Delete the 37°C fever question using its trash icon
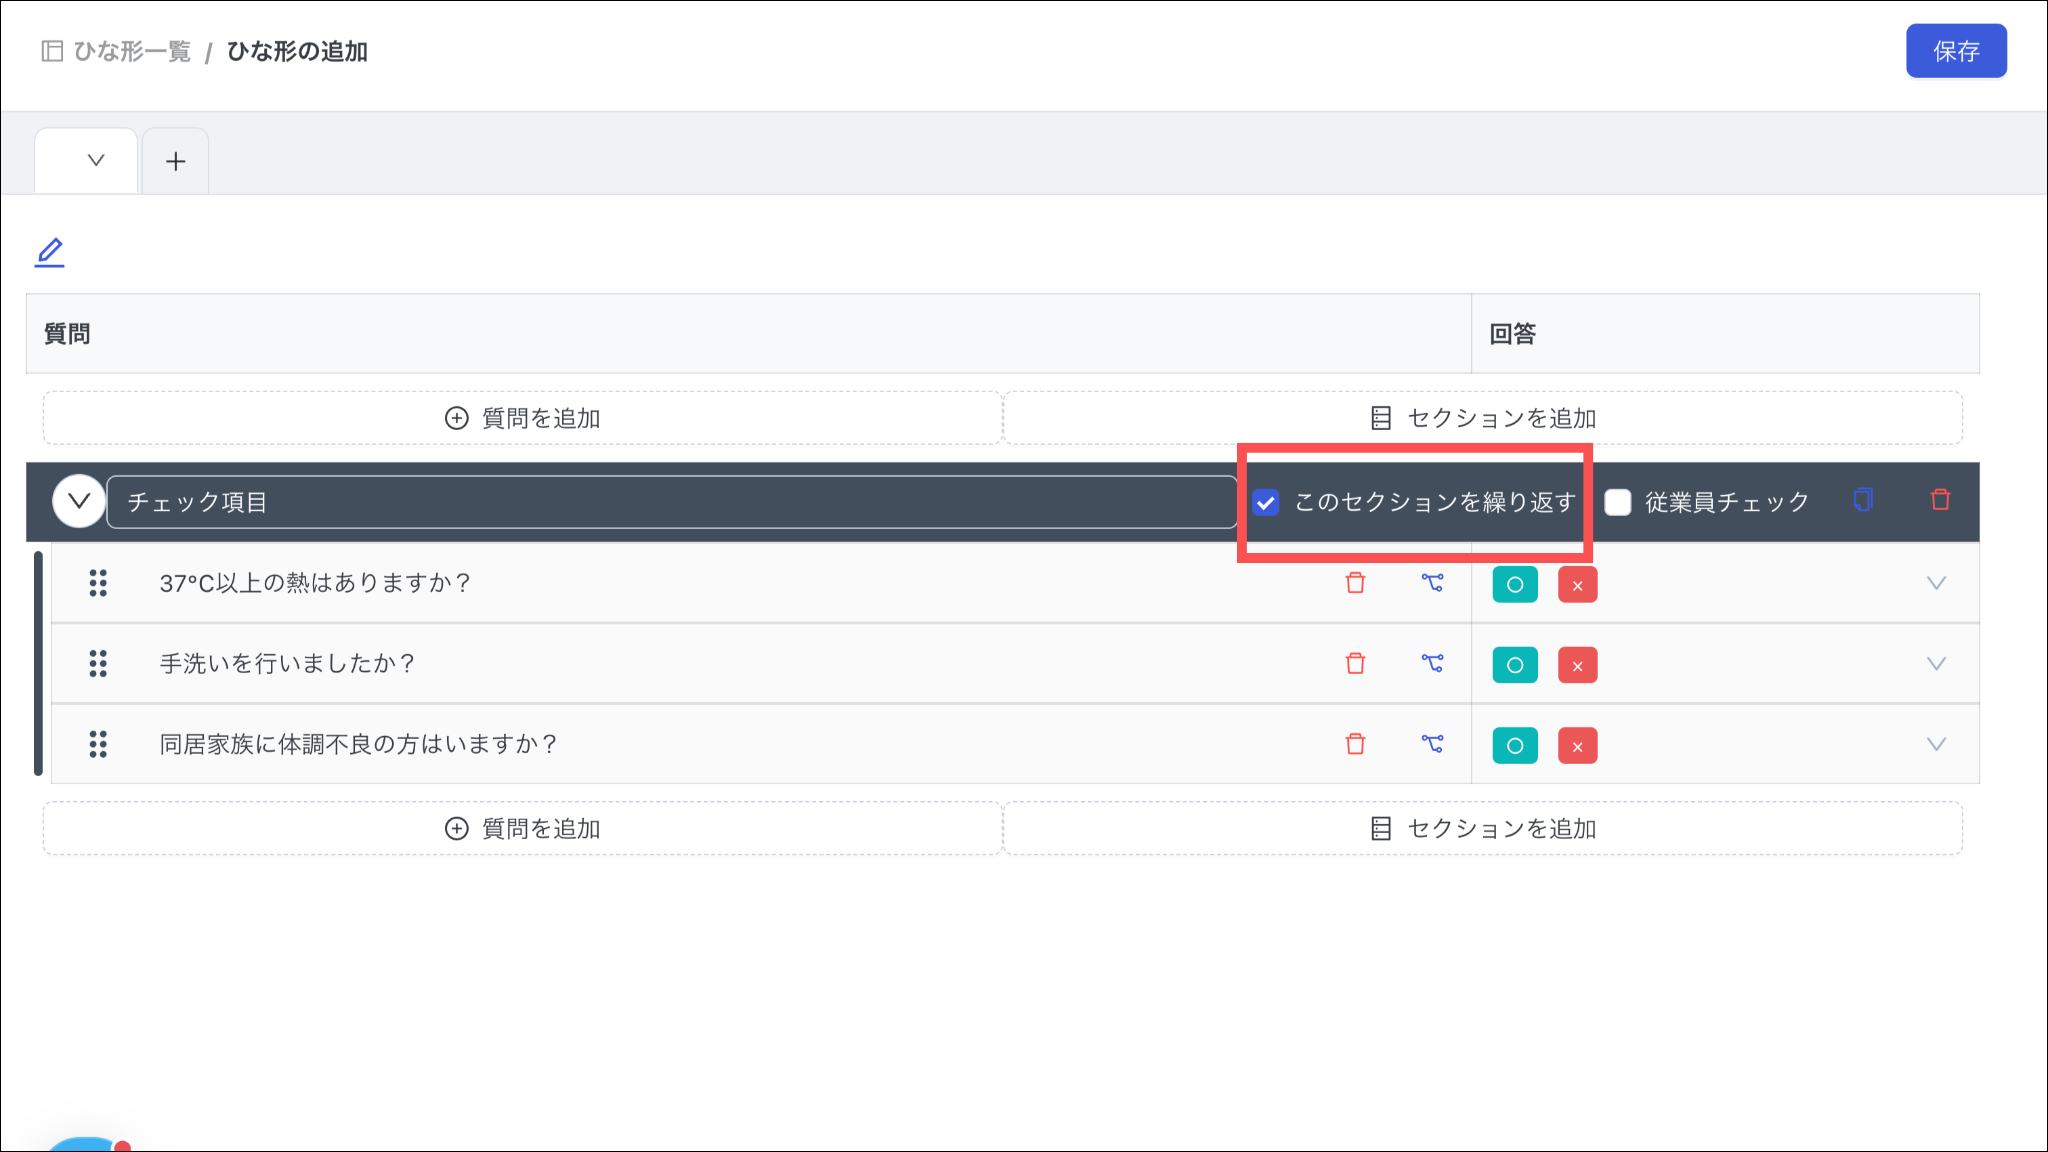The height and width of the screenshot is (1152, 2048). click(1355, 583)
